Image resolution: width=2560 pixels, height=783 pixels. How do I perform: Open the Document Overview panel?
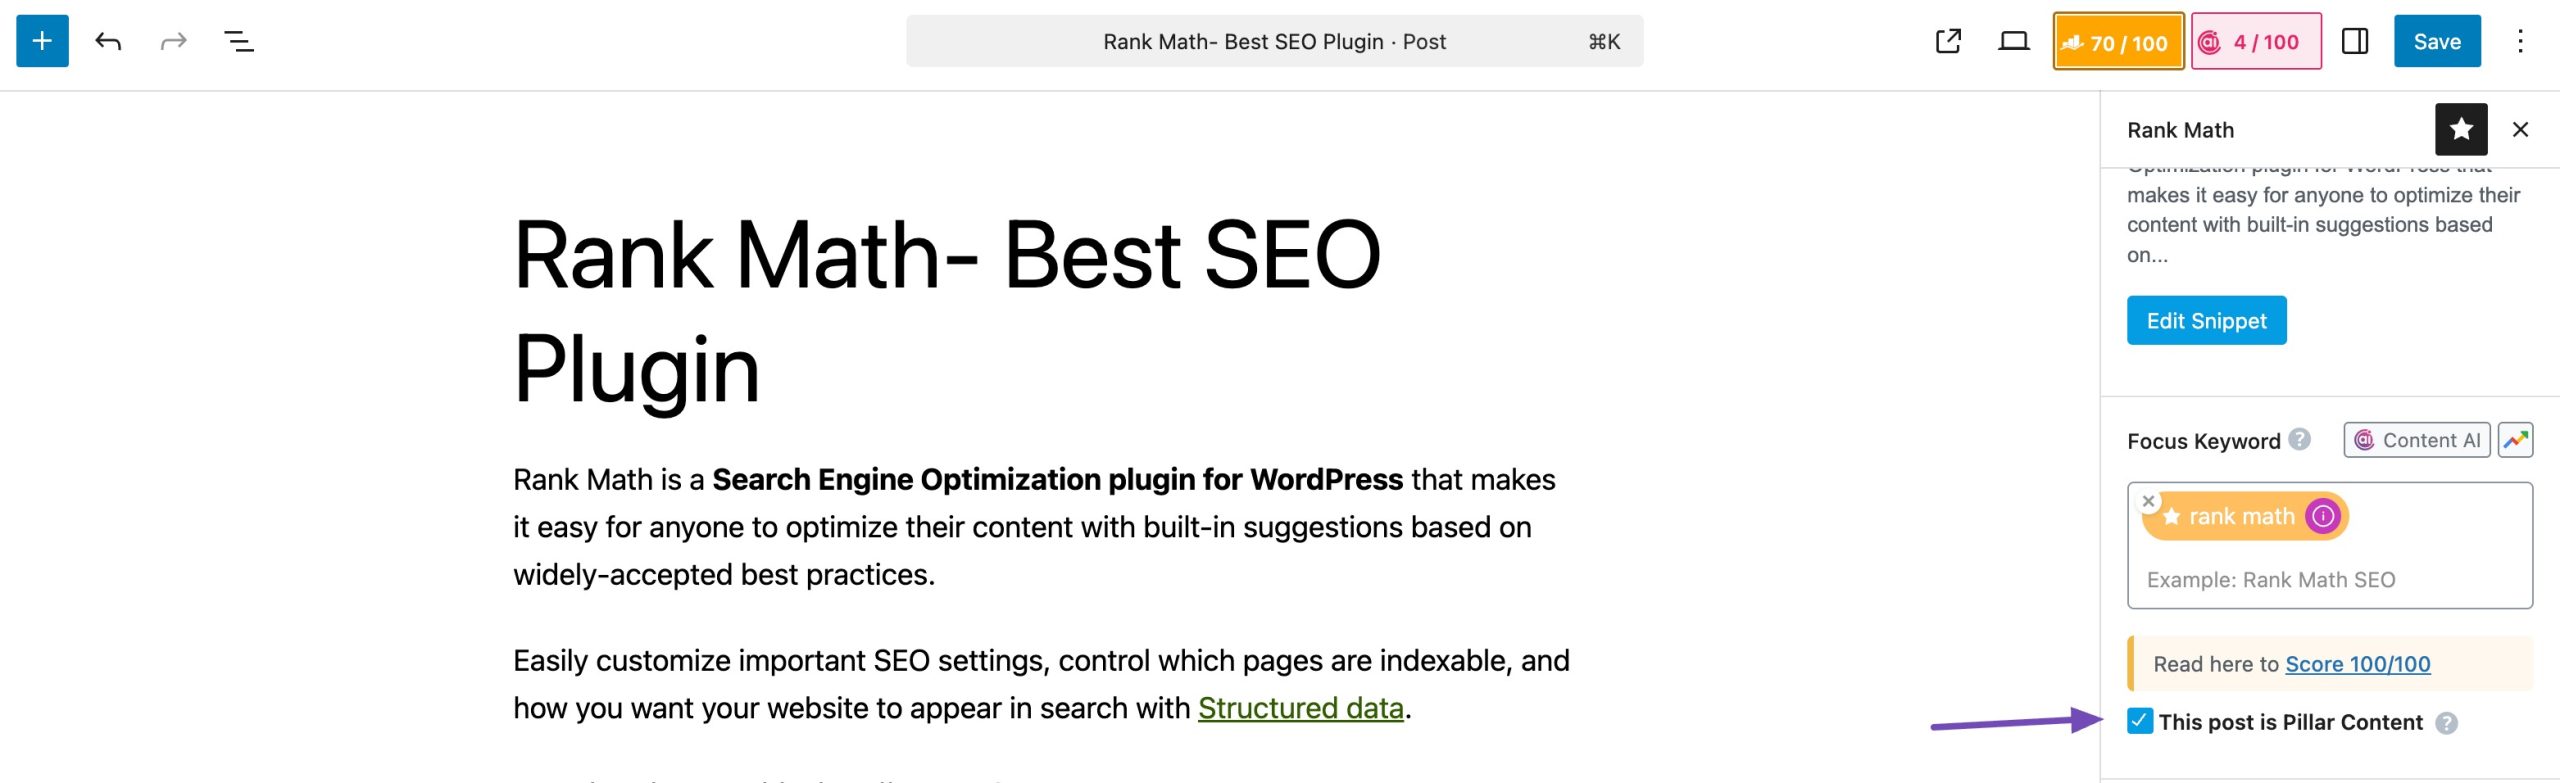(237, 41)
